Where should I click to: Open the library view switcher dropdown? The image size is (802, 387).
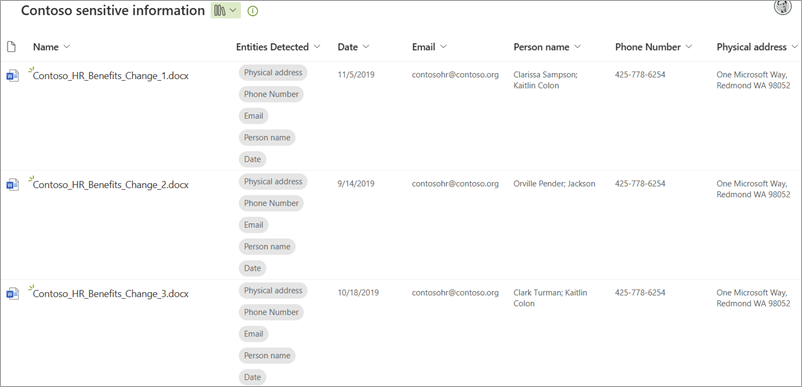click(226, 10)
